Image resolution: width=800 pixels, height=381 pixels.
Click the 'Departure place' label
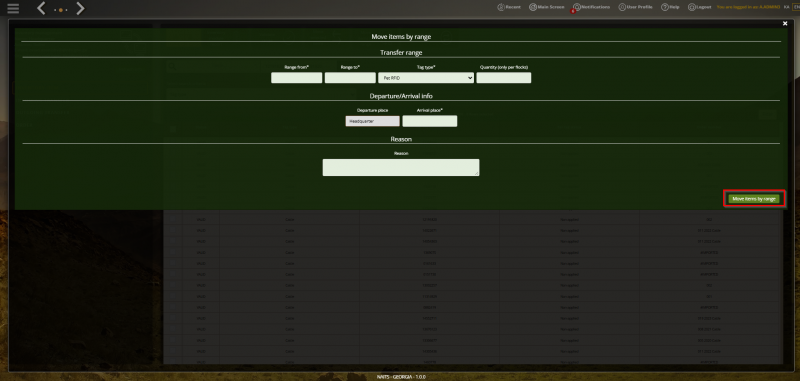tap(372, 110)
